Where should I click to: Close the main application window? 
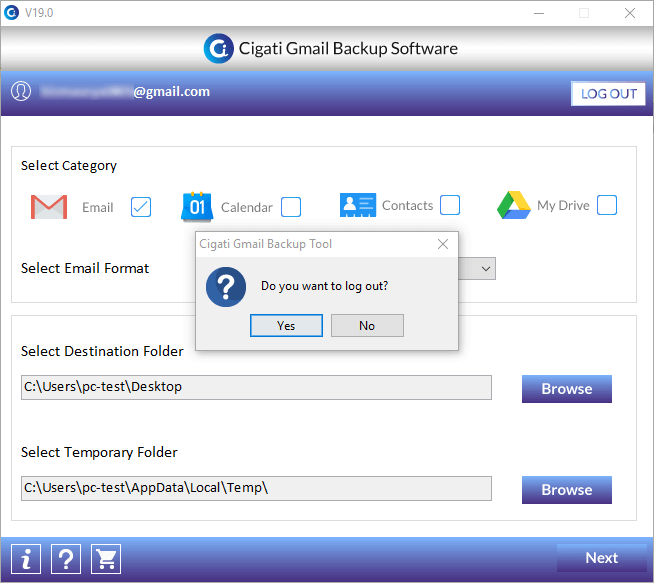630,13
